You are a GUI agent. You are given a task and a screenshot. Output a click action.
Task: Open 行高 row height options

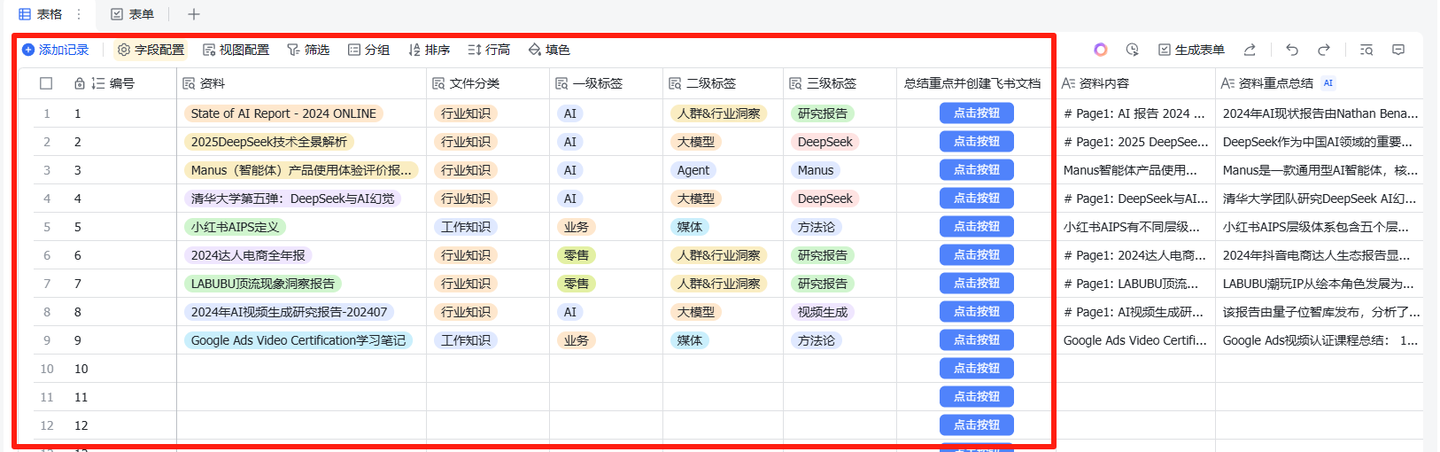489,50
